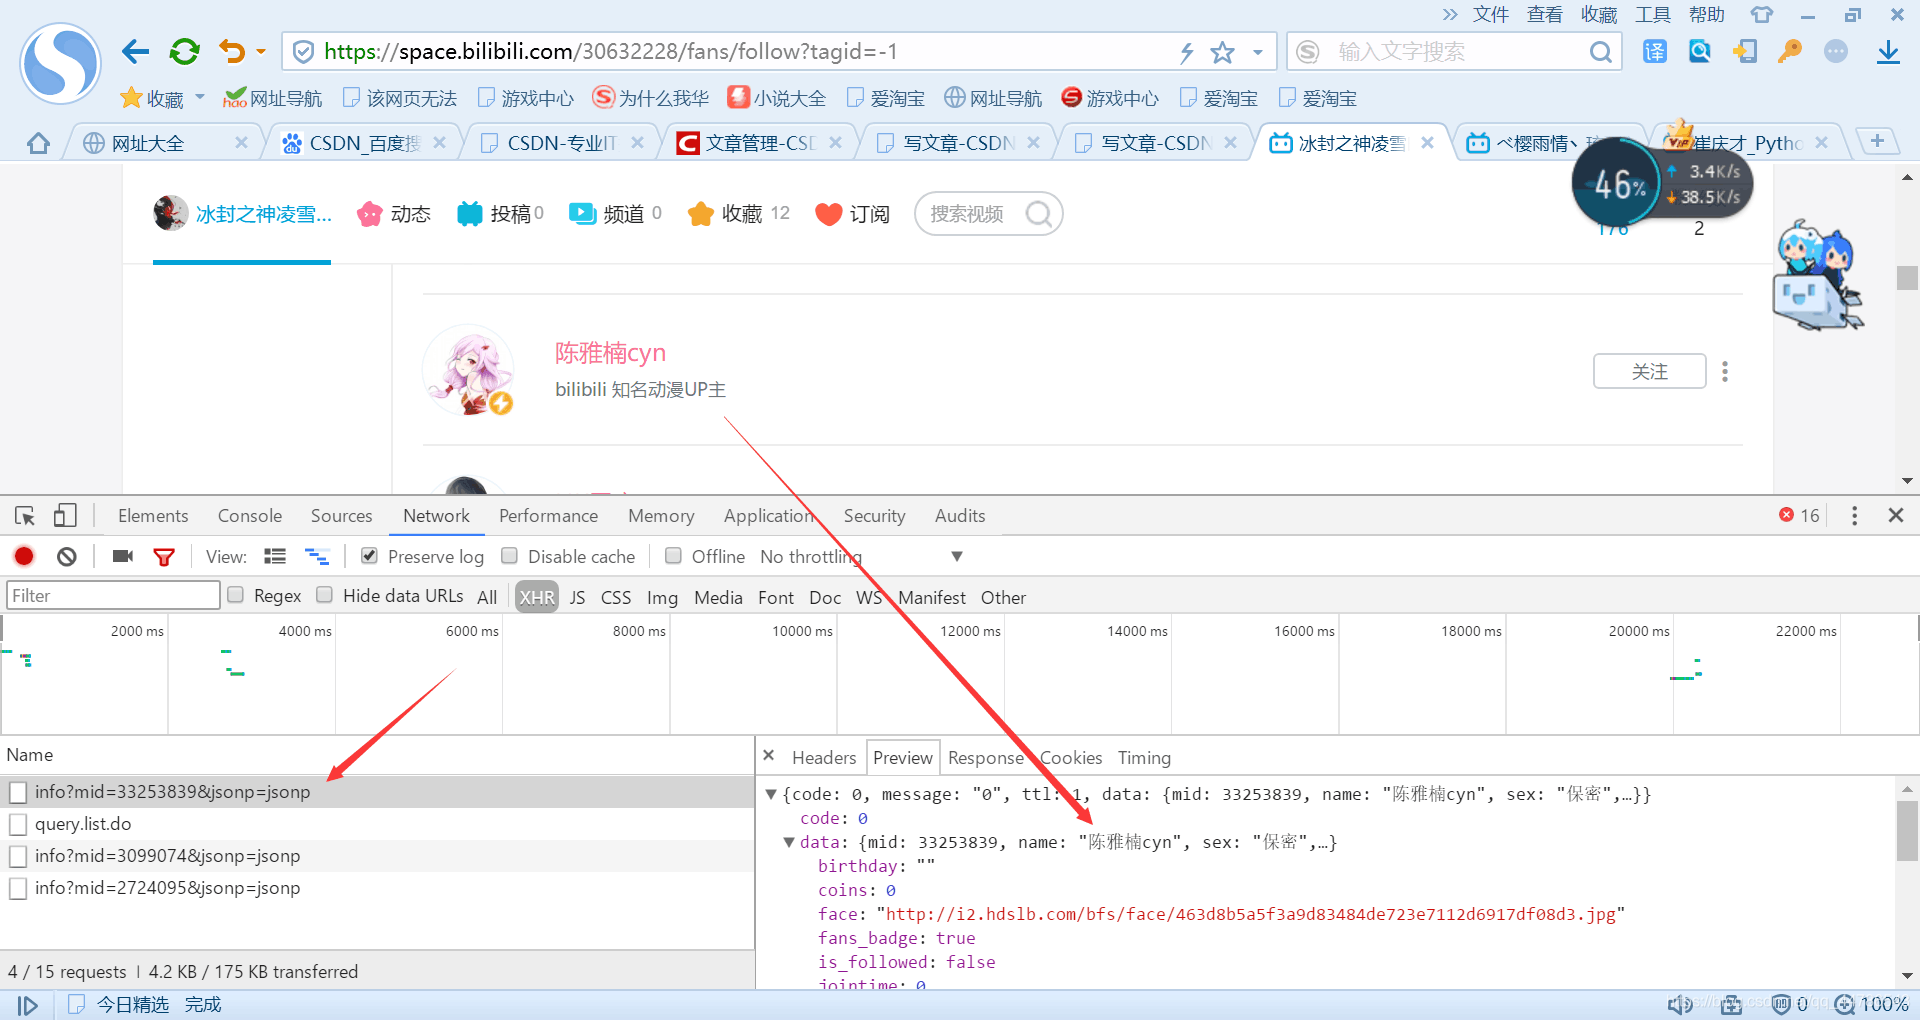The height and width of the screenshot is (1020, 1920).
Task: Click the capture screenshots camera icon
Action: coord(123,556)
